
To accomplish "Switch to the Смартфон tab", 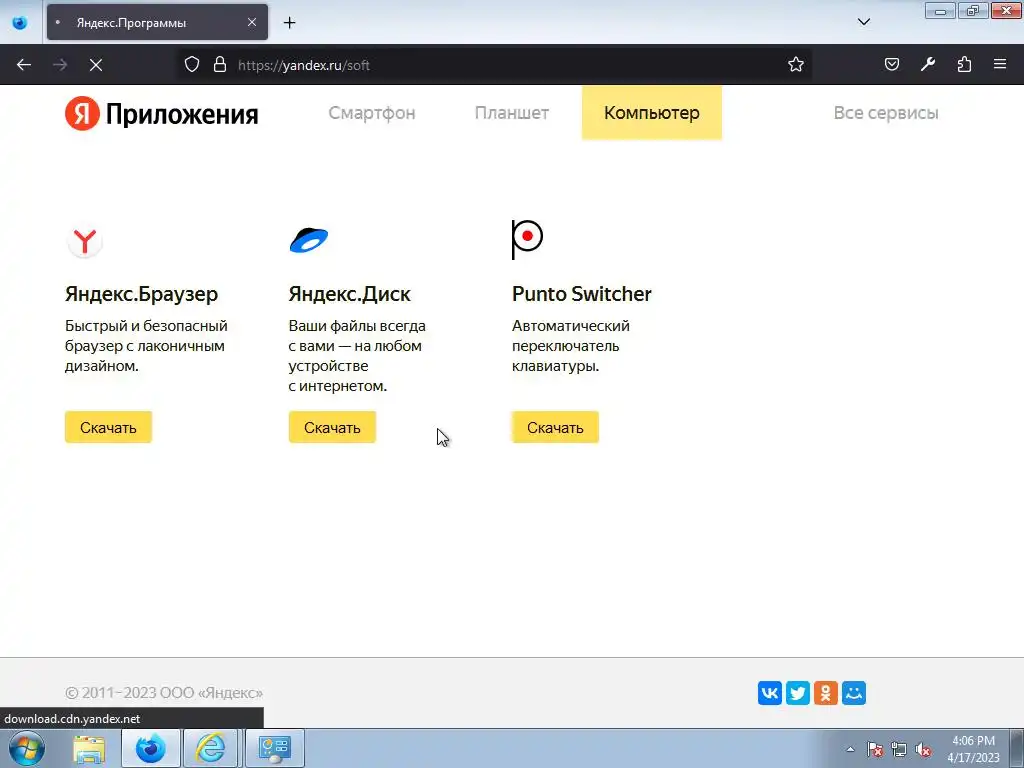I will coord(372,113).
